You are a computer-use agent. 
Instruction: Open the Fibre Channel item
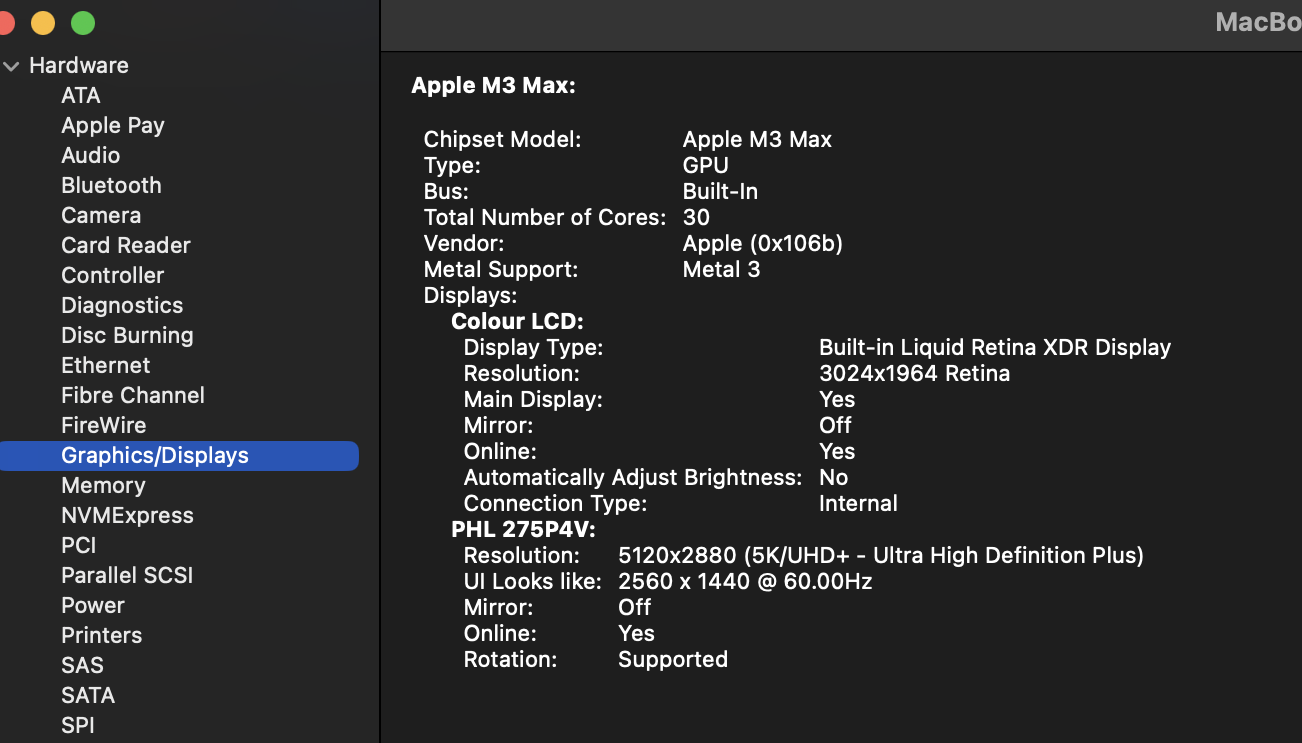pos(133,395)
